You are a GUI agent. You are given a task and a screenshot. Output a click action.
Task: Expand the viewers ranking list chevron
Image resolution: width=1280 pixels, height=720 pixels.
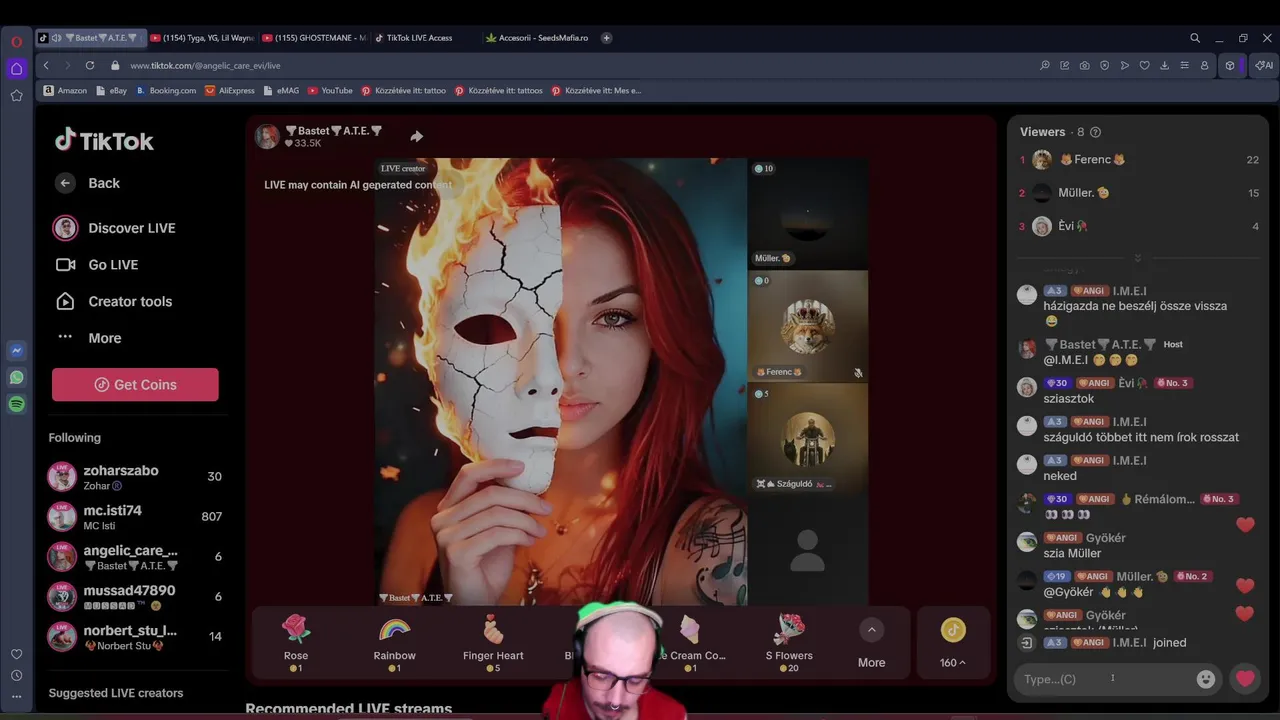click(x=1137, y=258)
